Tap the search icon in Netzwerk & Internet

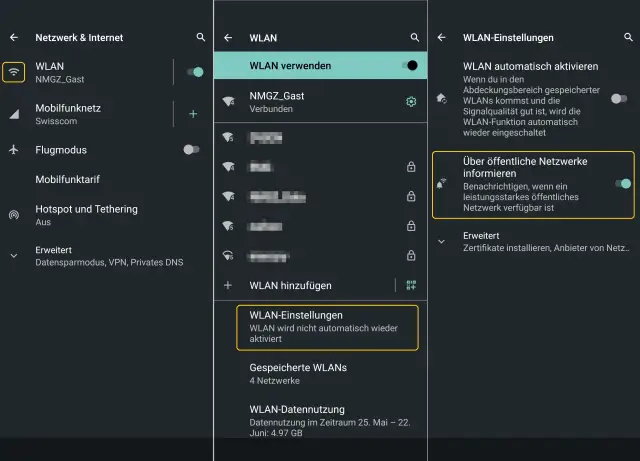200,38
